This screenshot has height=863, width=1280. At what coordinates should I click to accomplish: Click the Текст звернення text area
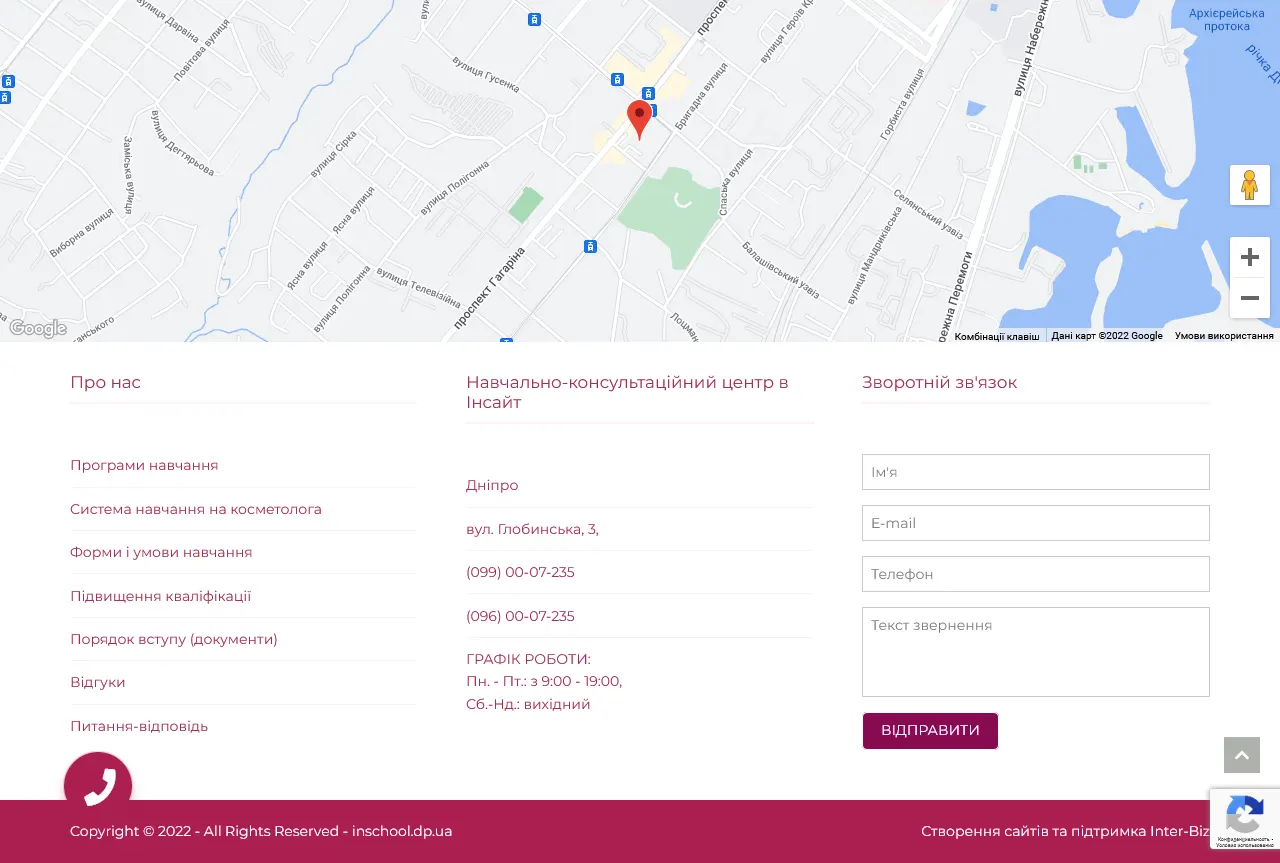[1035, 651]
